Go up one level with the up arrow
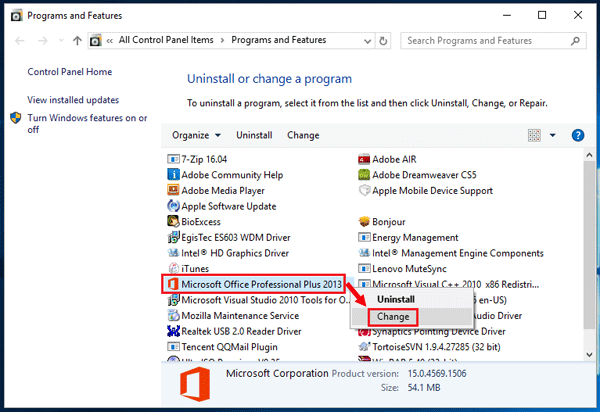Image resolution: width=600 pixels, height=412 pixels. [x=77, y=40]
